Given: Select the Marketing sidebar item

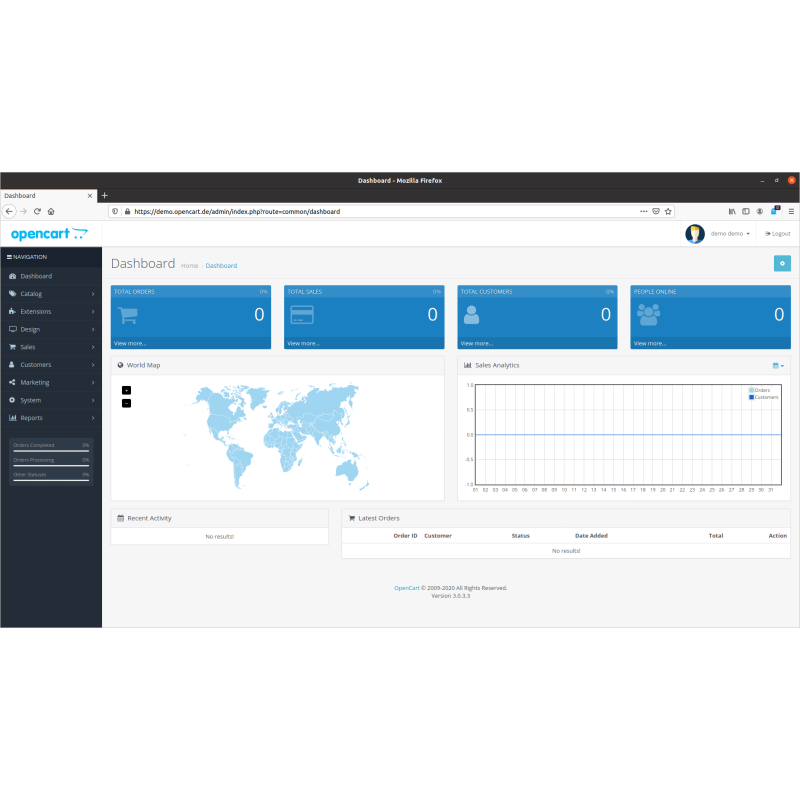Looking at the screenshot, I should click(x=51, y=382).
